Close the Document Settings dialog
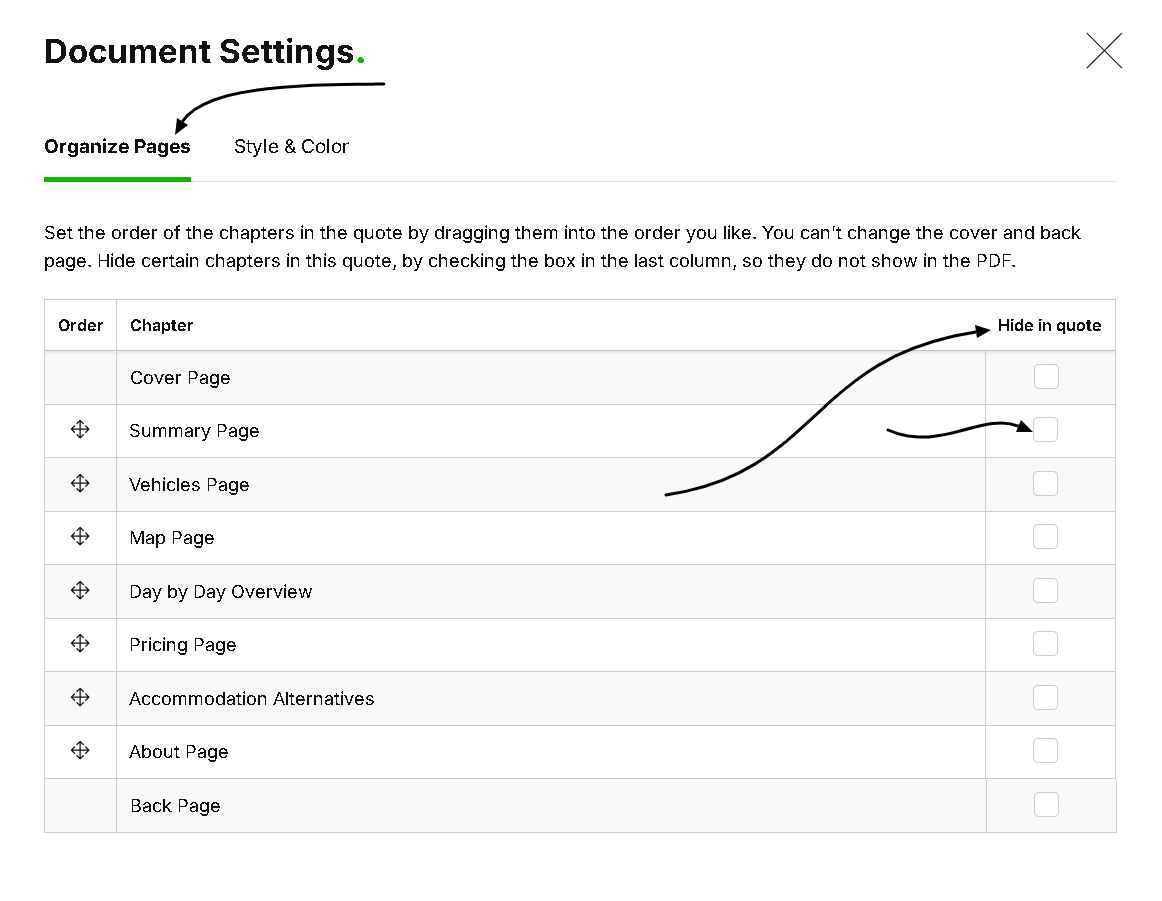Image resolution: width=1162 pixels, height=901 pixels. (x=1104, y=51)
